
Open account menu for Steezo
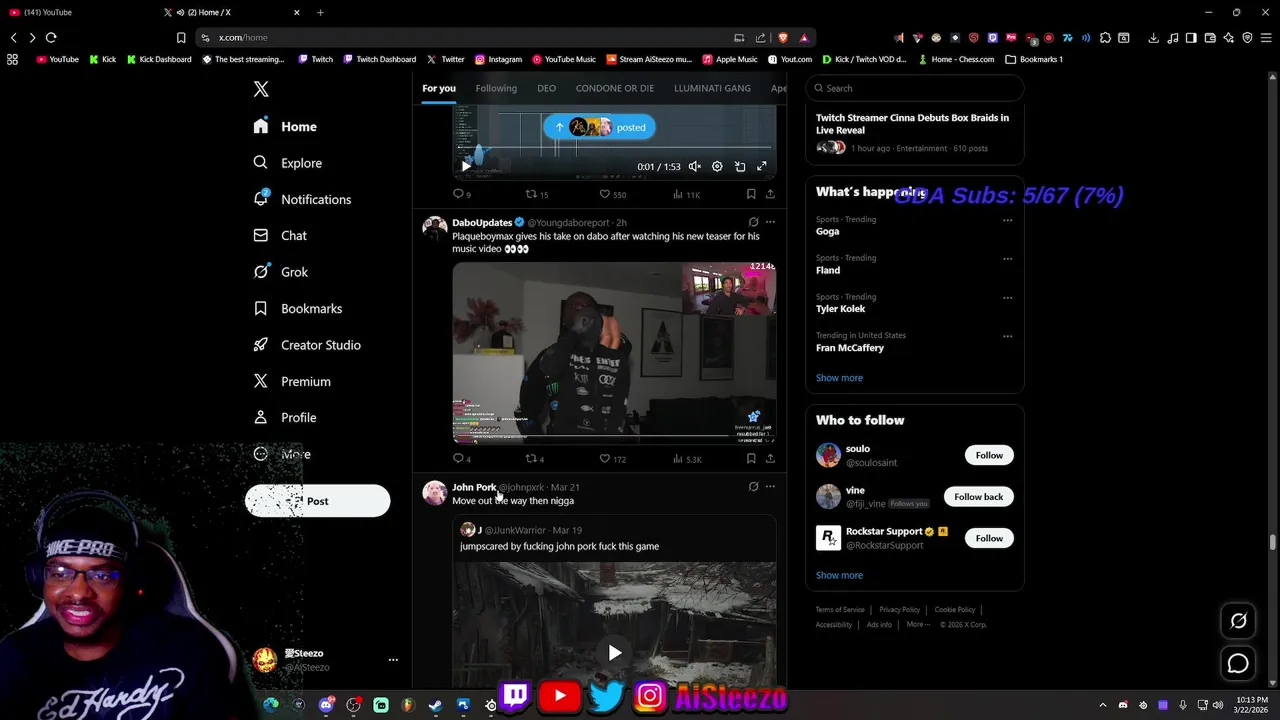[x=393, y=660]
